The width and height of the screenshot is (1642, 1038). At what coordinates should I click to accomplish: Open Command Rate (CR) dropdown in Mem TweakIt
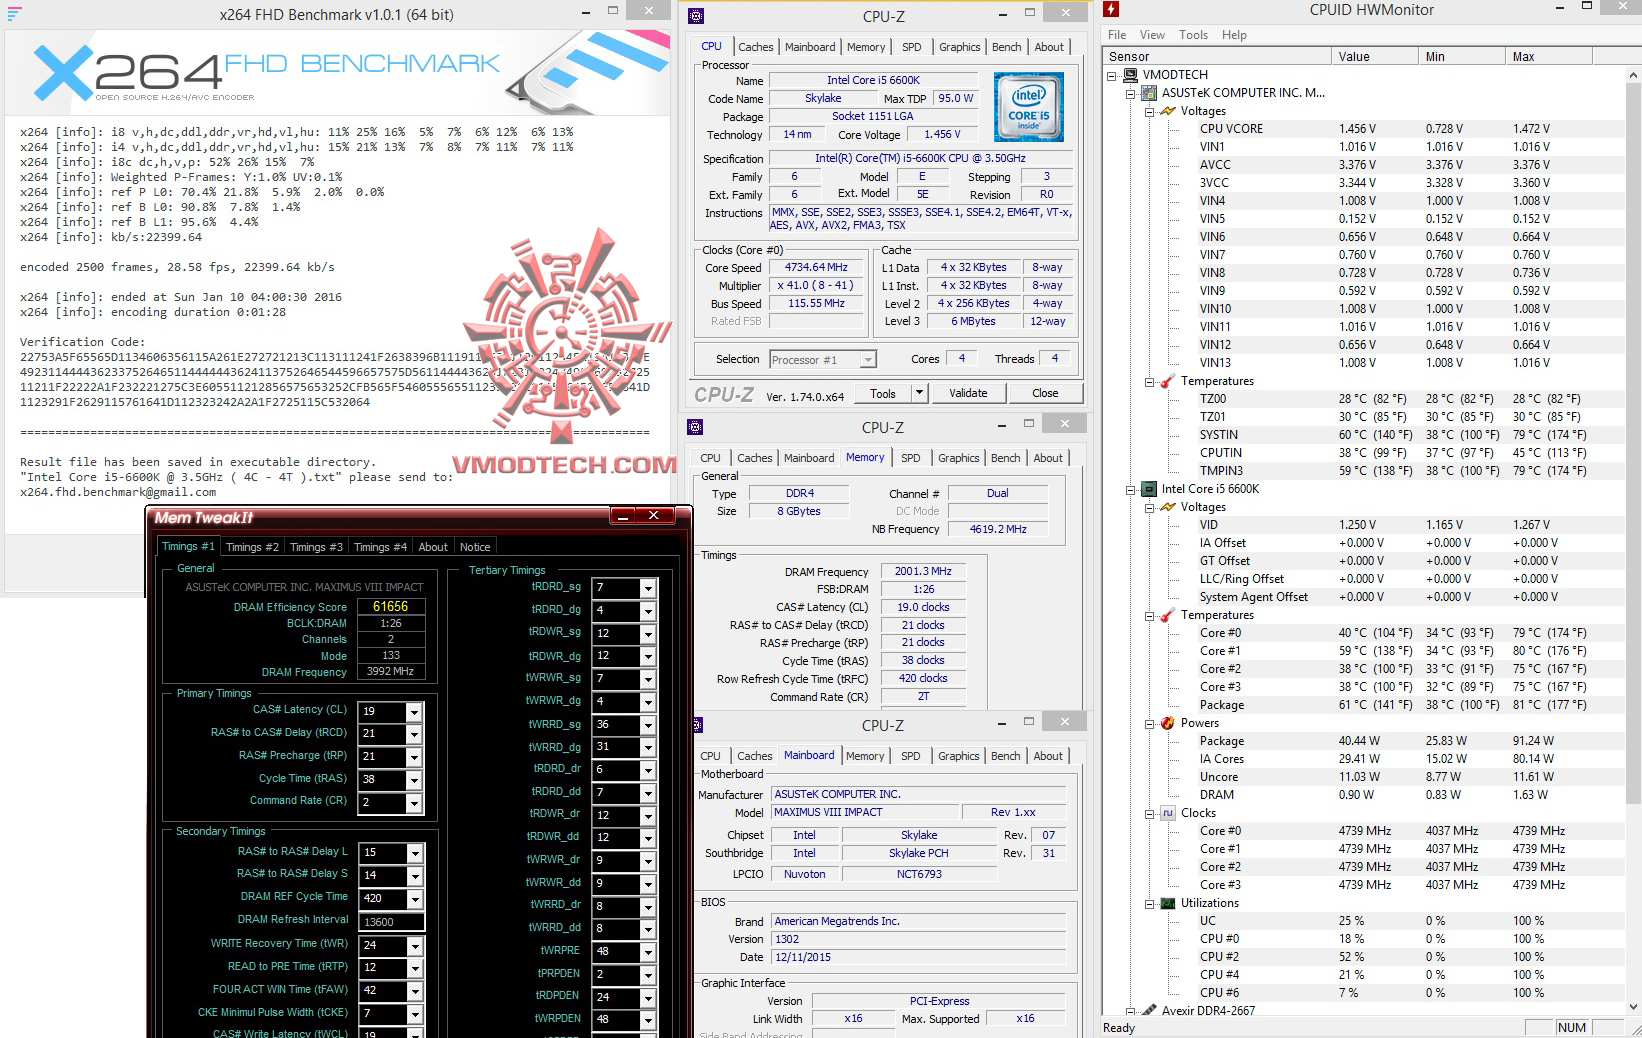(414, 803)
